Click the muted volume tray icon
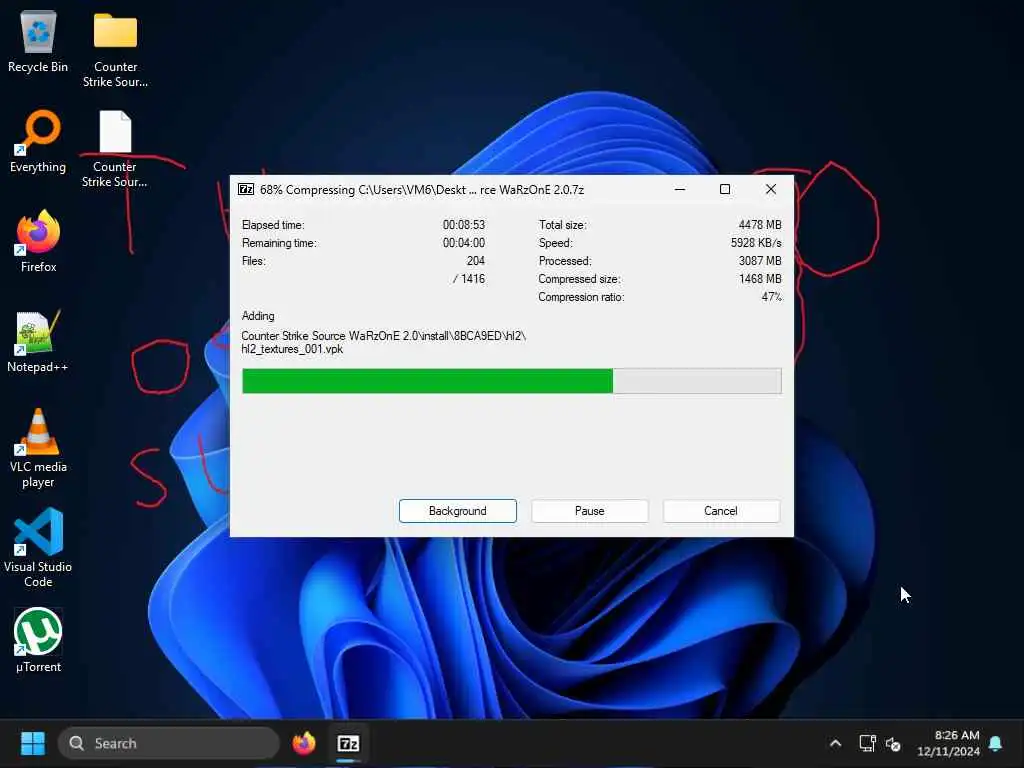The image size is (1024, 768). pos(893,743)
